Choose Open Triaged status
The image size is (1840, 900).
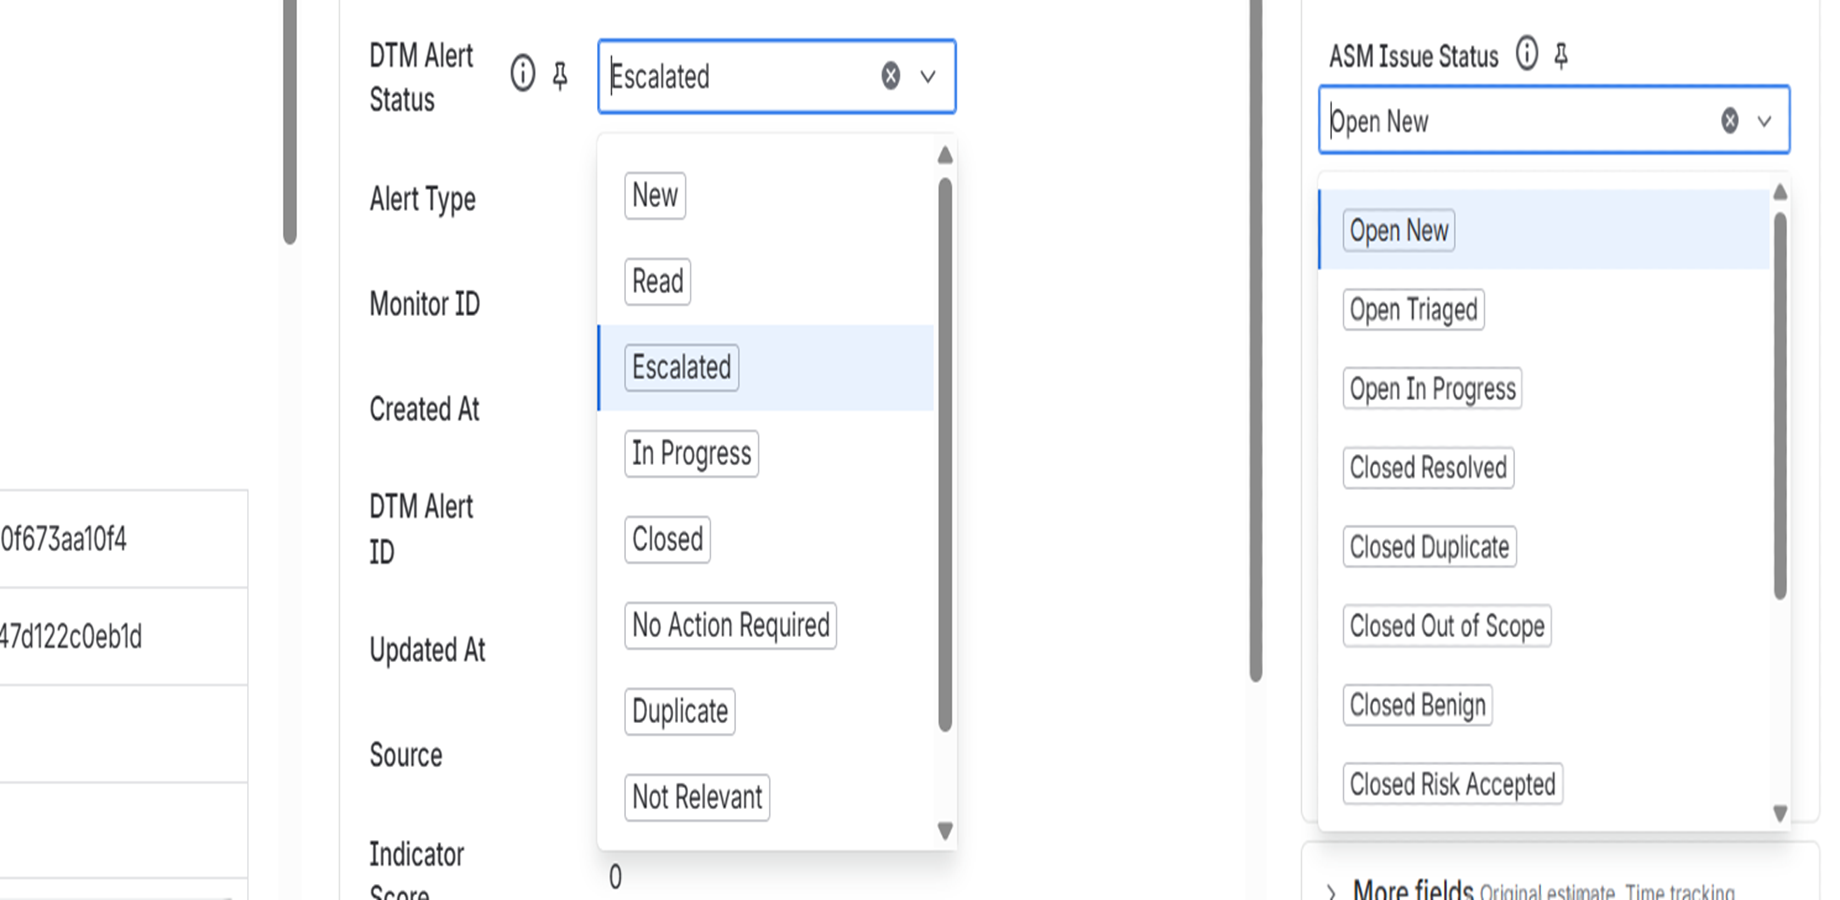click(x=1413, y=310)
